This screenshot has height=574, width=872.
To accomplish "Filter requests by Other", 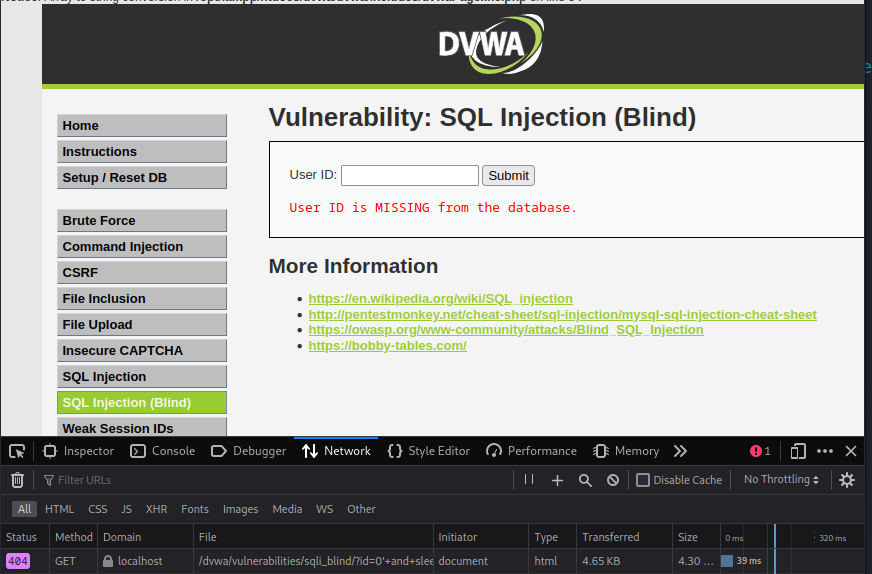I will click(361, 509).
